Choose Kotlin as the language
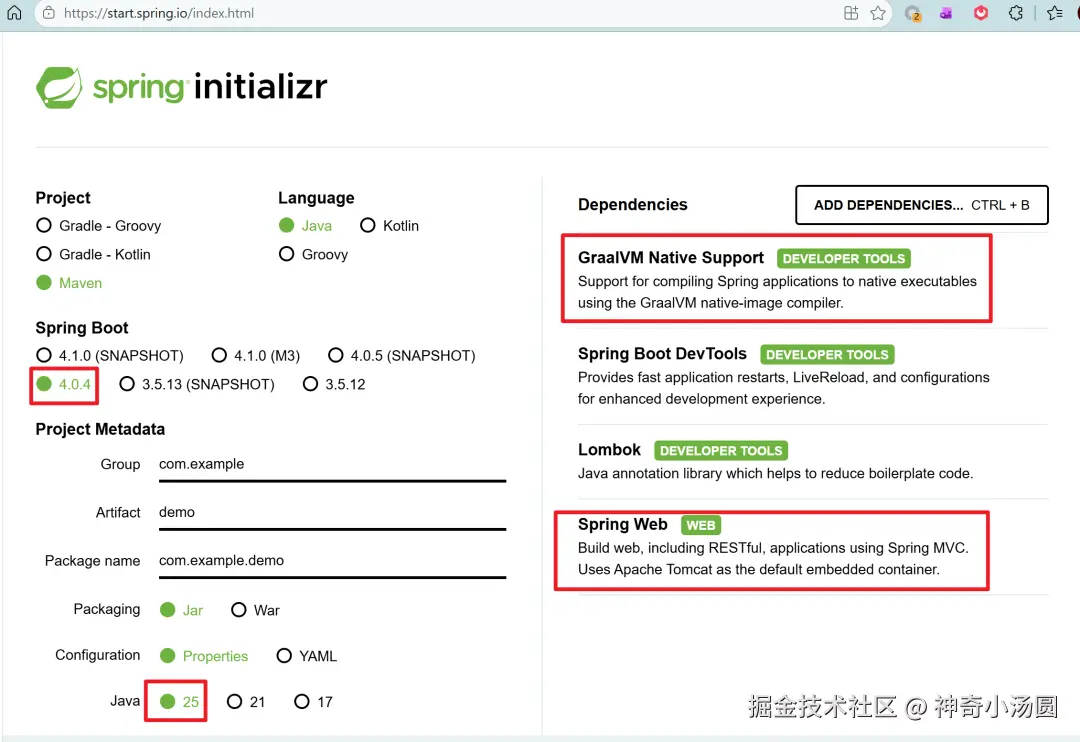The width and height of the screenshot is (1080, 742). point(389,225)
